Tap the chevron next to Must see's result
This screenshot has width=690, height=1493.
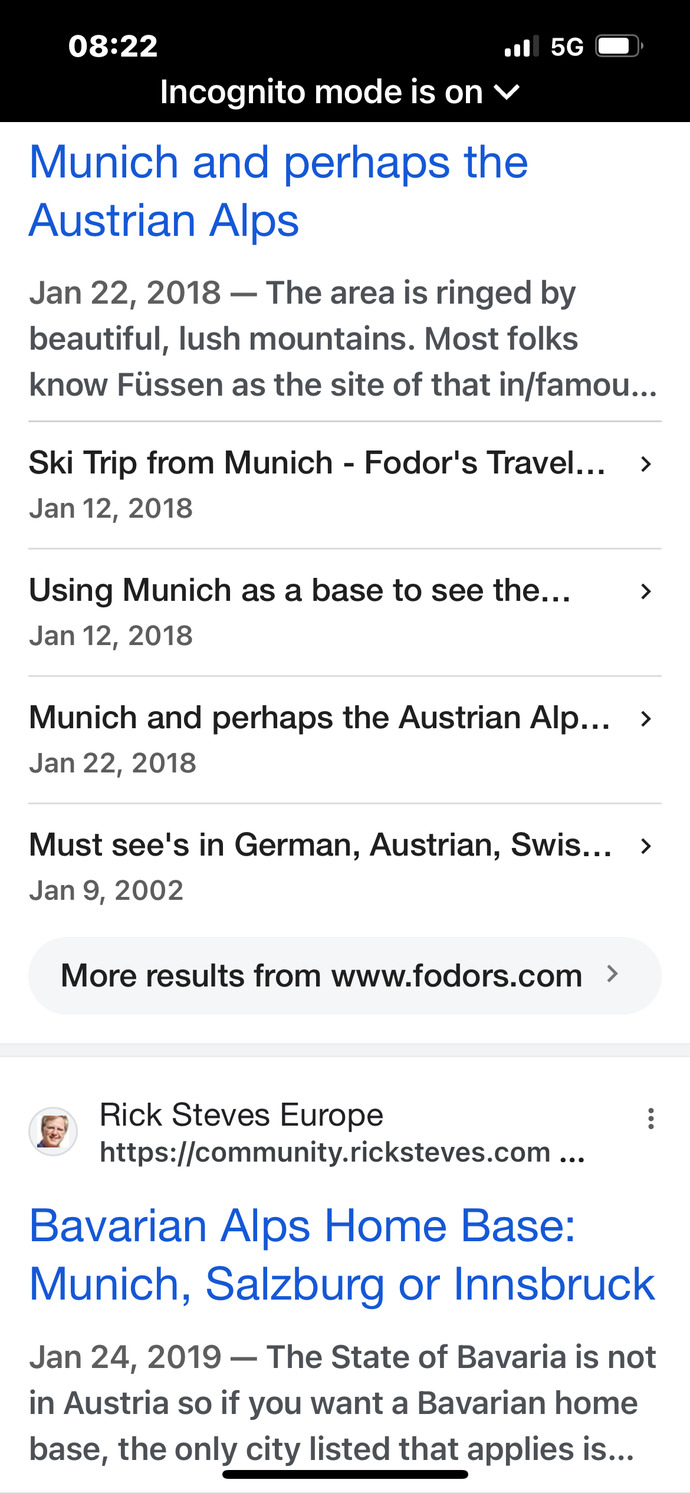pos(646,845)
